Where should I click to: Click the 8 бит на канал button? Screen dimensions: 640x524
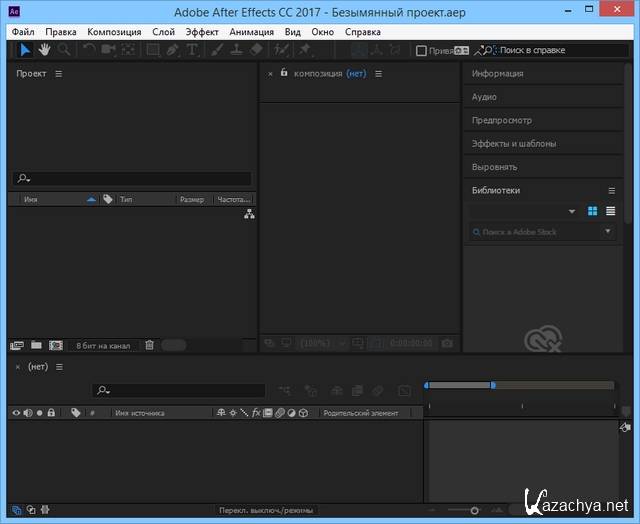[103, 345]
